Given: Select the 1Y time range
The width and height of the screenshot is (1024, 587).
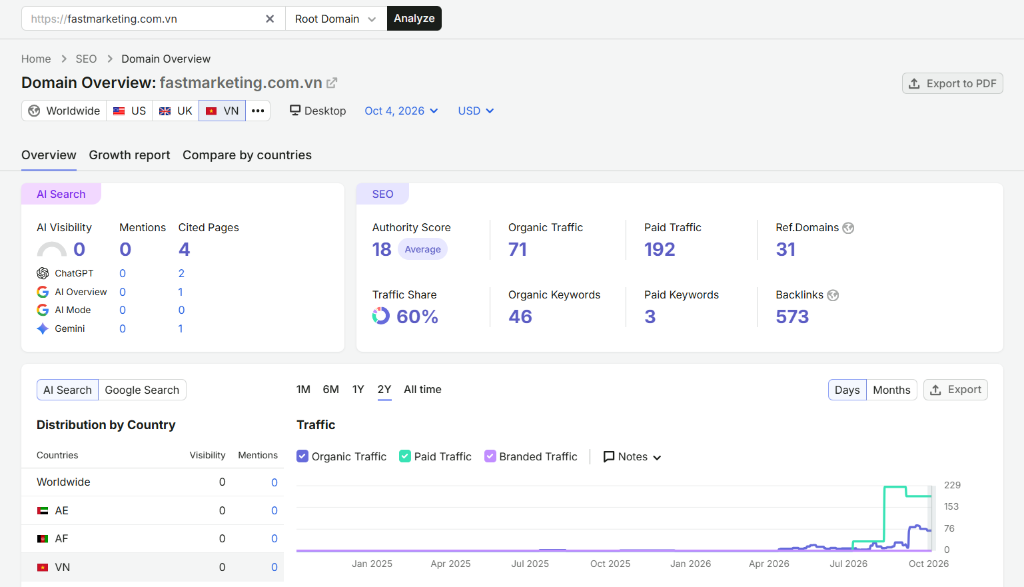Looking at the screenshot, I should (x=358, y=389).
